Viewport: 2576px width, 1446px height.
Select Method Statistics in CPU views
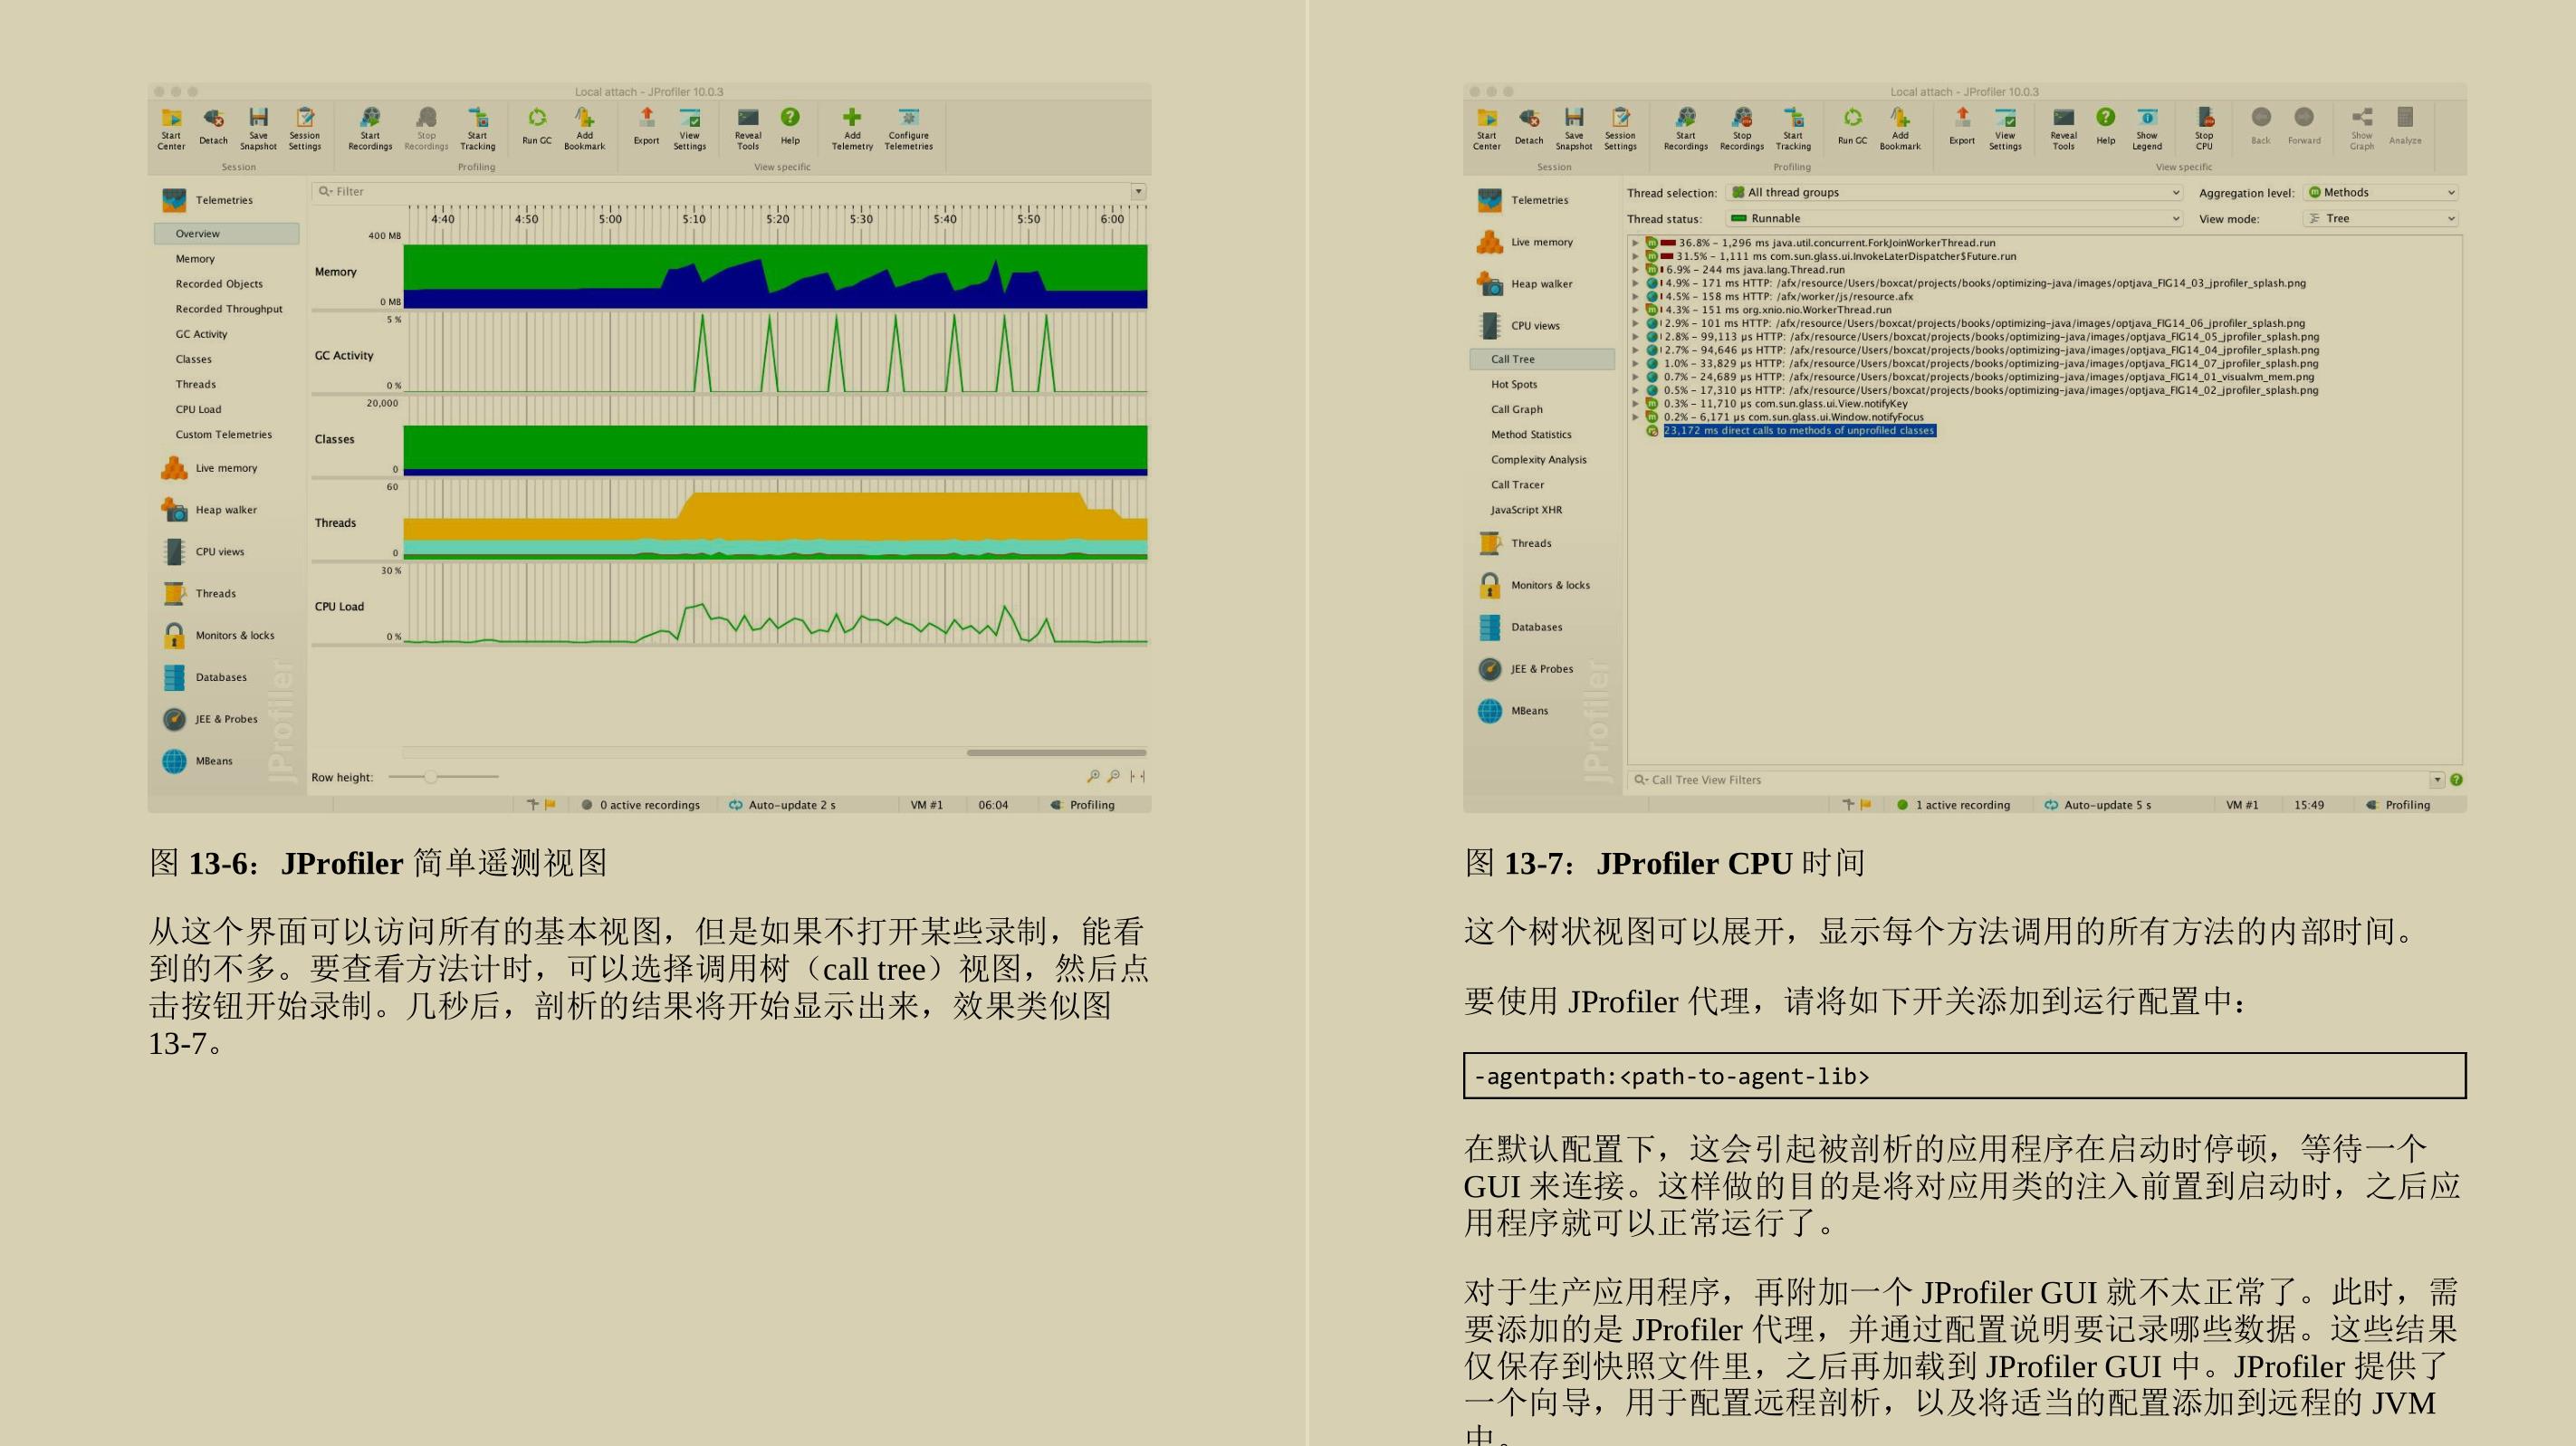[1531, 435]
